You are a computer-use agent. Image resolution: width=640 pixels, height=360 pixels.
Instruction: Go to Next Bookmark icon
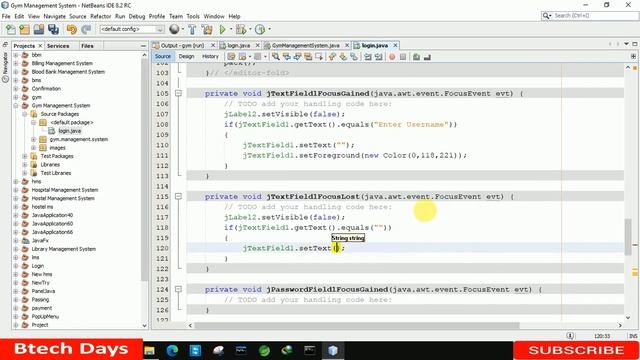tap(343, 57)
